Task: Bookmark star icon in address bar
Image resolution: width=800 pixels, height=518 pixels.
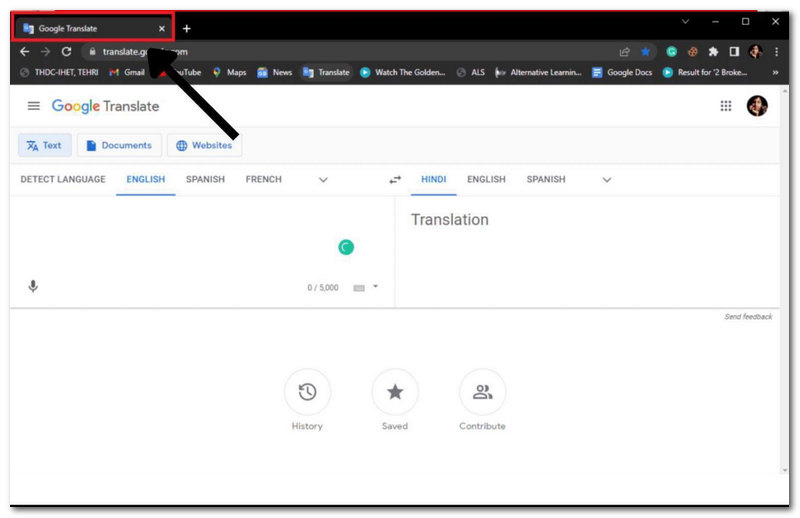Action: click(x=645, y=52)
